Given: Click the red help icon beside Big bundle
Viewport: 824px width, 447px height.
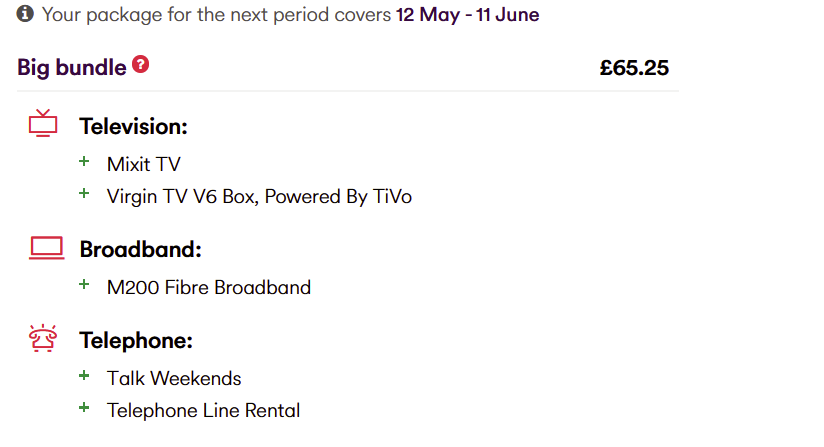Looking at the screenshot, I should click(141, 66).
